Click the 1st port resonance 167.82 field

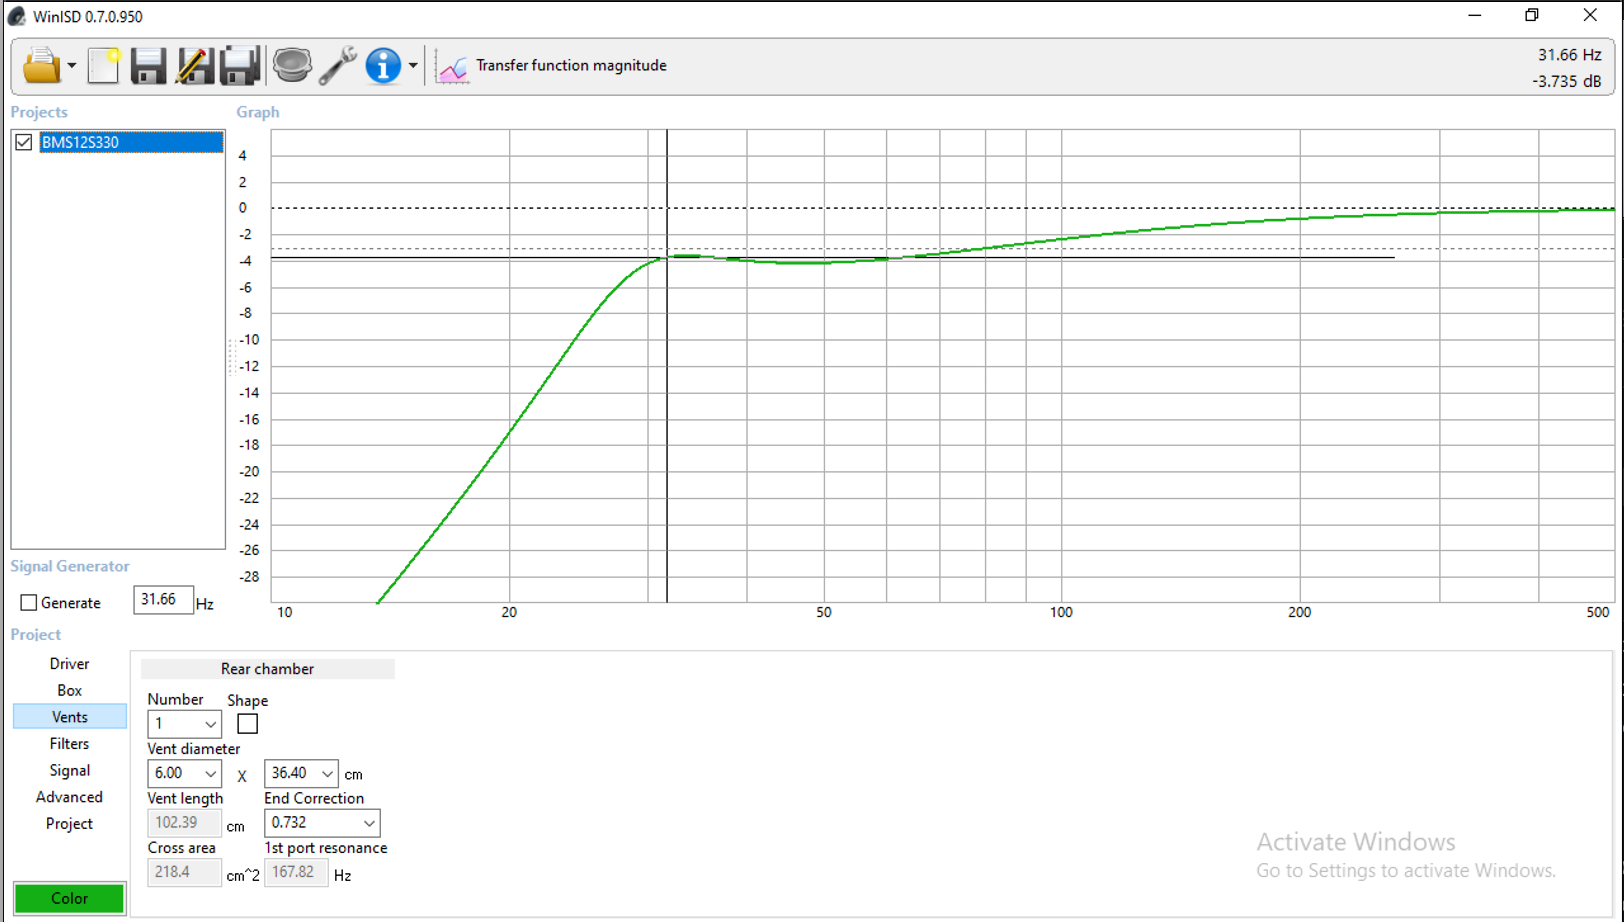296,872
